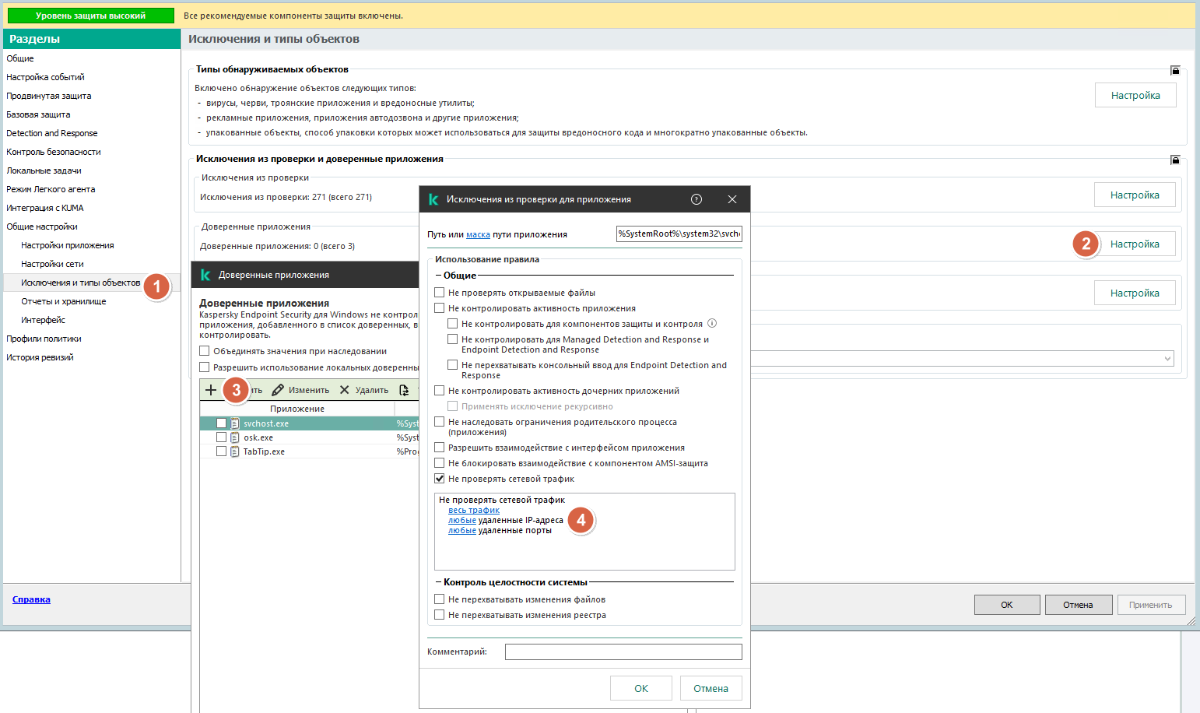Click the plus icon to add trusted application
The image size is (1200, 713).
tap(210, 390)
